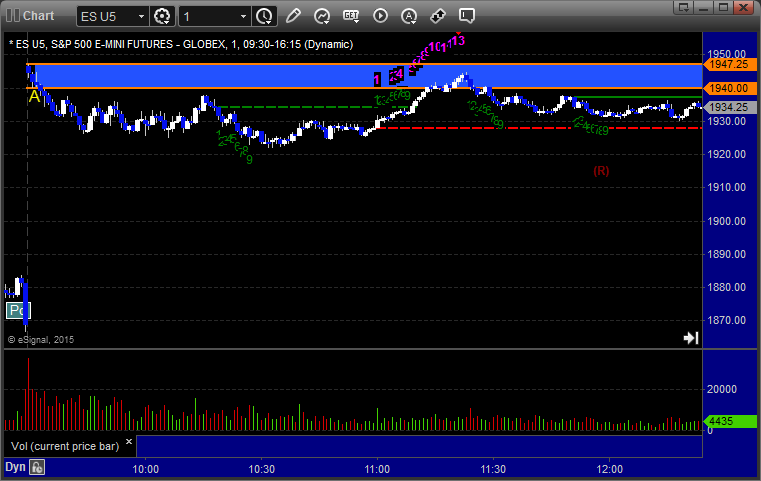Click the 1950.00 price axis label

coord(727,54)
